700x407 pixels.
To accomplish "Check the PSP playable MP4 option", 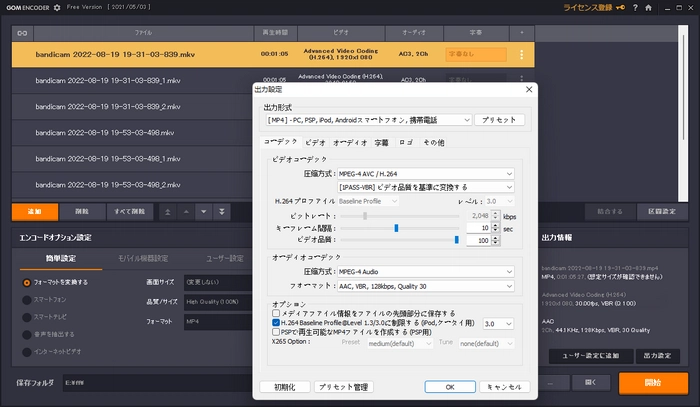I will [x=276, y=335].
